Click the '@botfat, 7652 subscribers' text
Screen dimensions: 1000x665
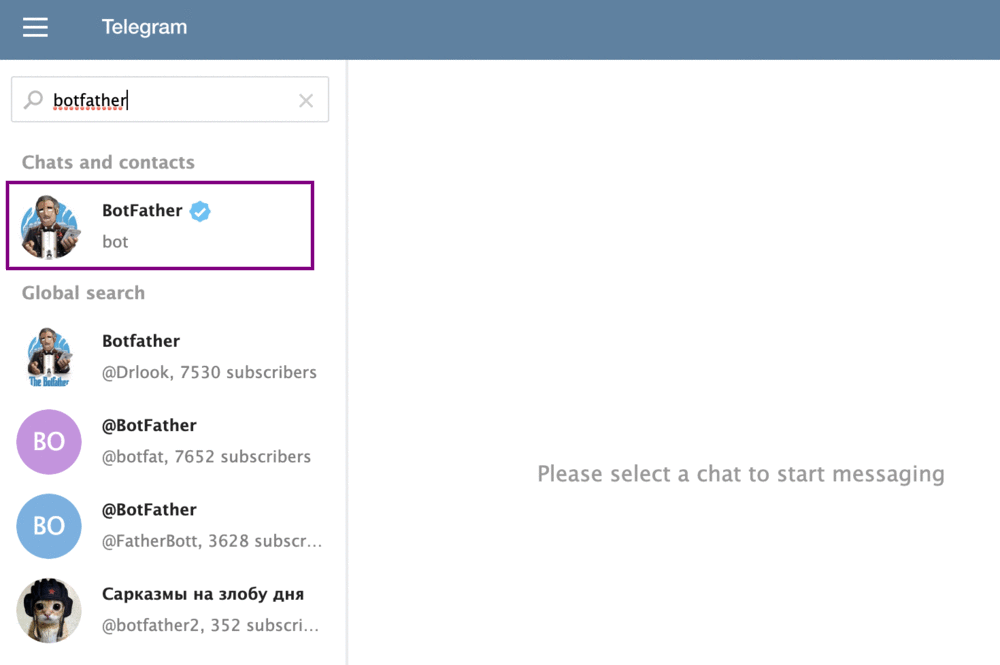pos(206,457)
